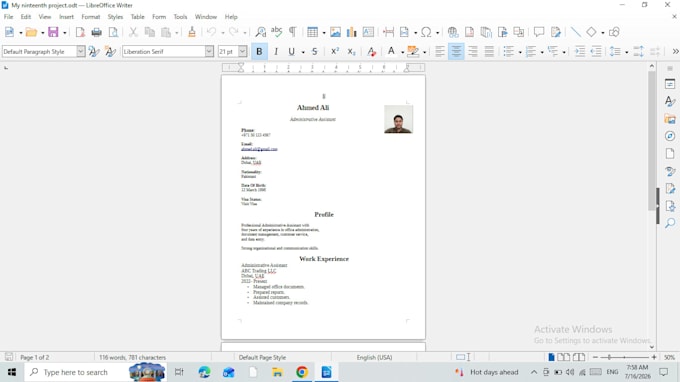Open the Tools menu
The width and height of the screenshot is (680, 382).
180,16
